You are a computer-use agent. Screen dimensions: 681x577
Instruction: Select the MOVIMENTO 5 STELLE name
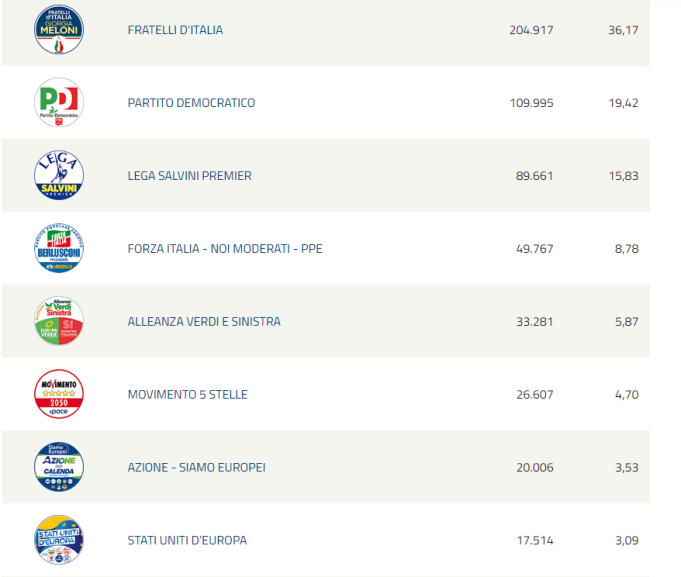[x=188, y=395]
